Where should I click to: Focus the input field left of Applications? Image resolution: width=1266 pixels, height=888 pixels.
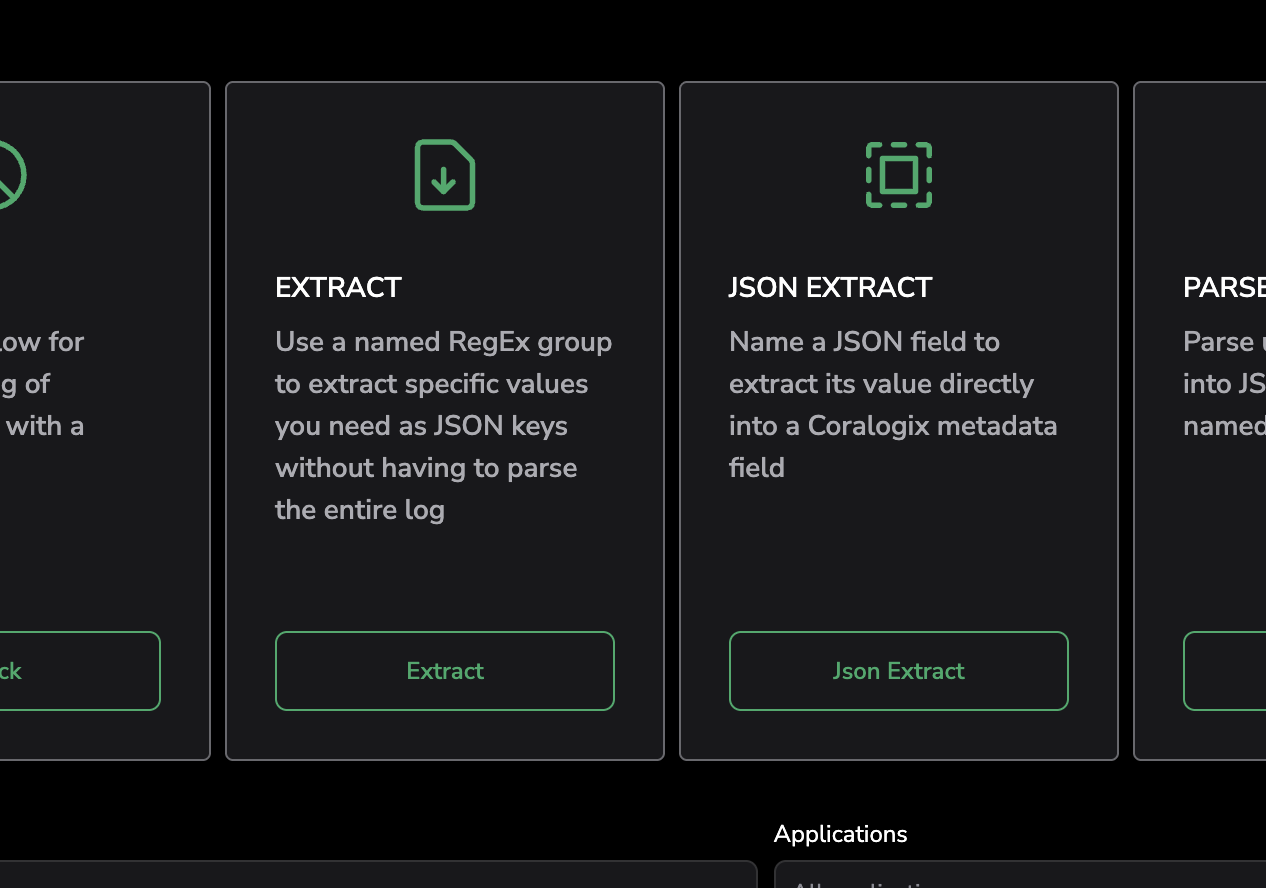pos(378,875)
